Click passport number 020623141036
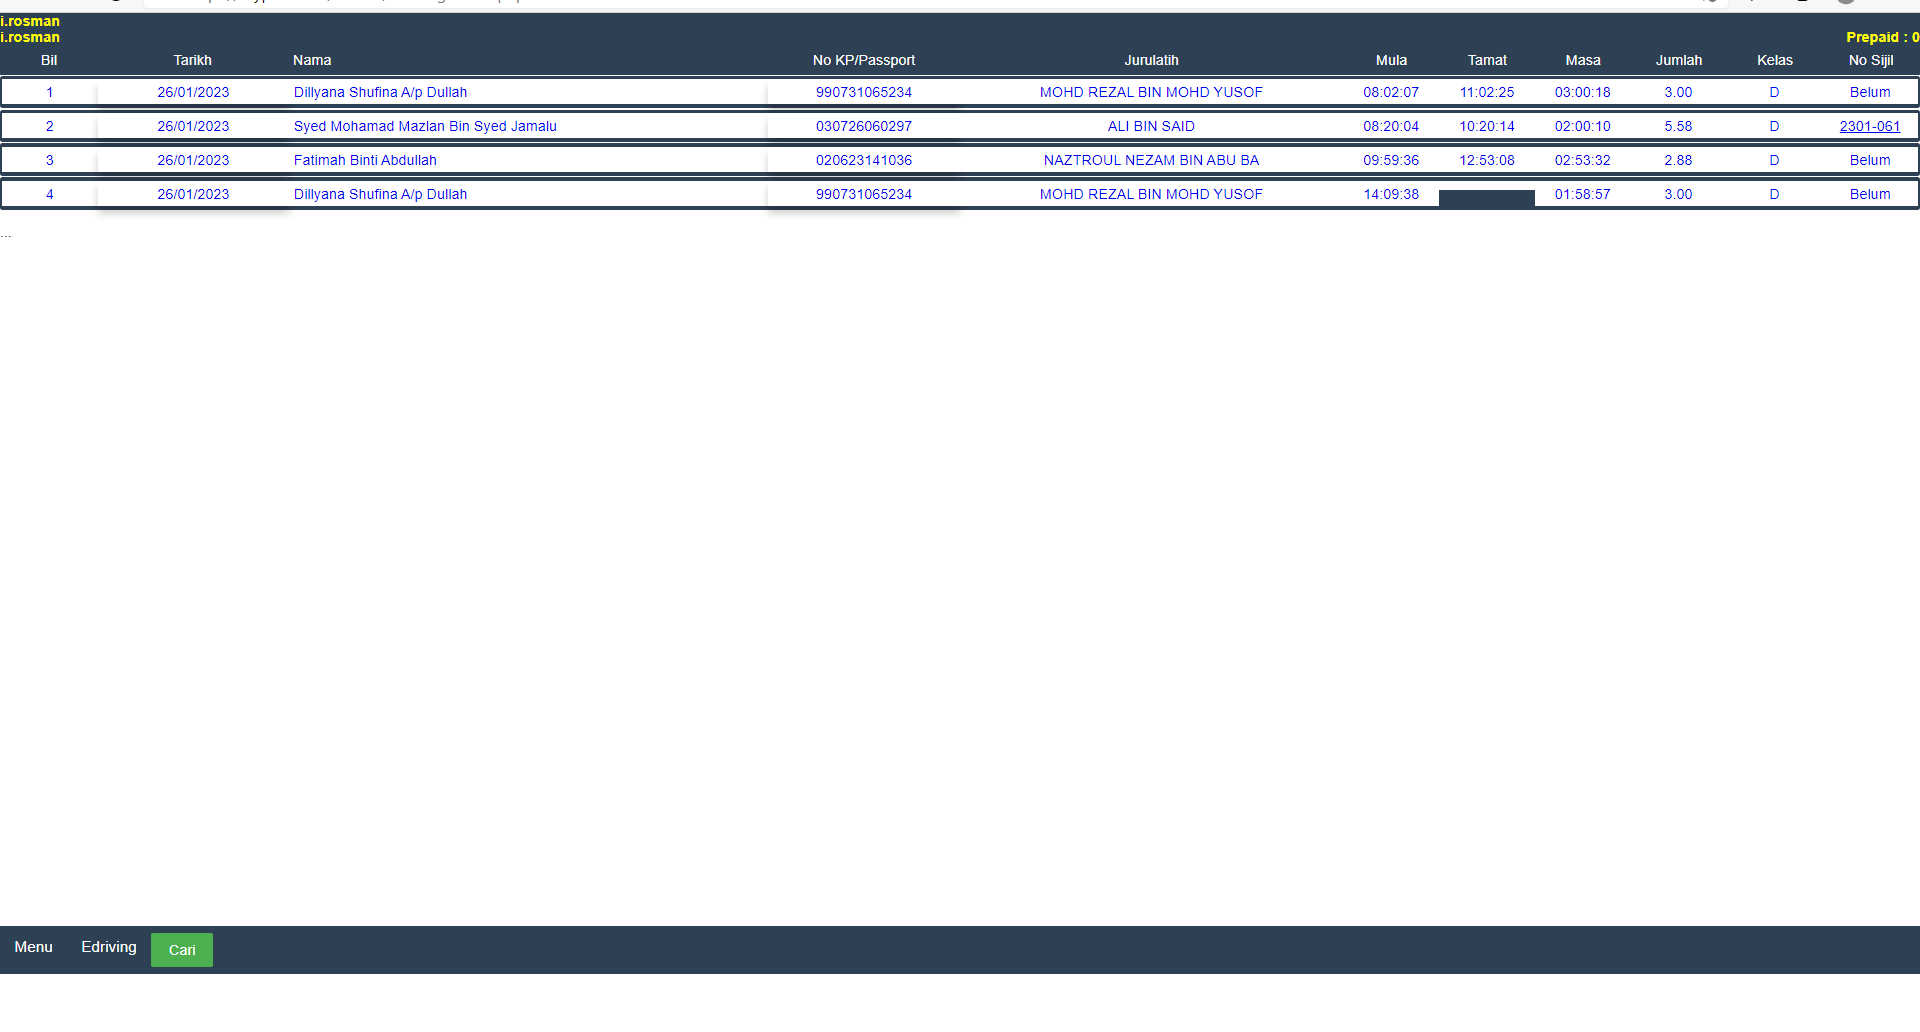Viewport: 1920px width, 1032px height. [863, 160]
